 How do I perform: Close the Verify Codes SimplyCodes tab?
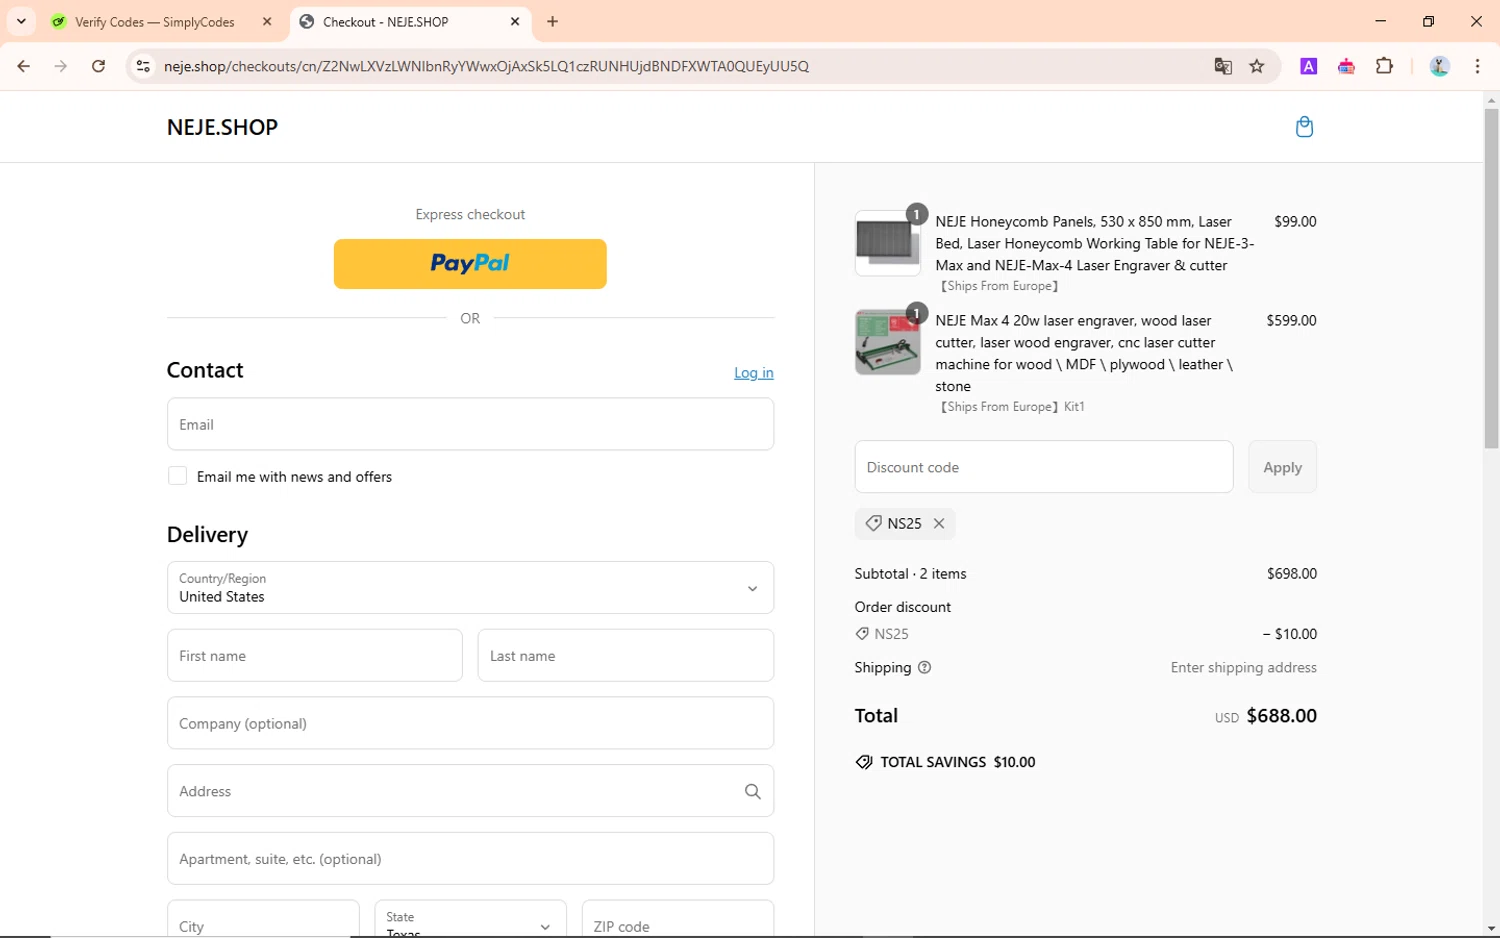point(267,21)
